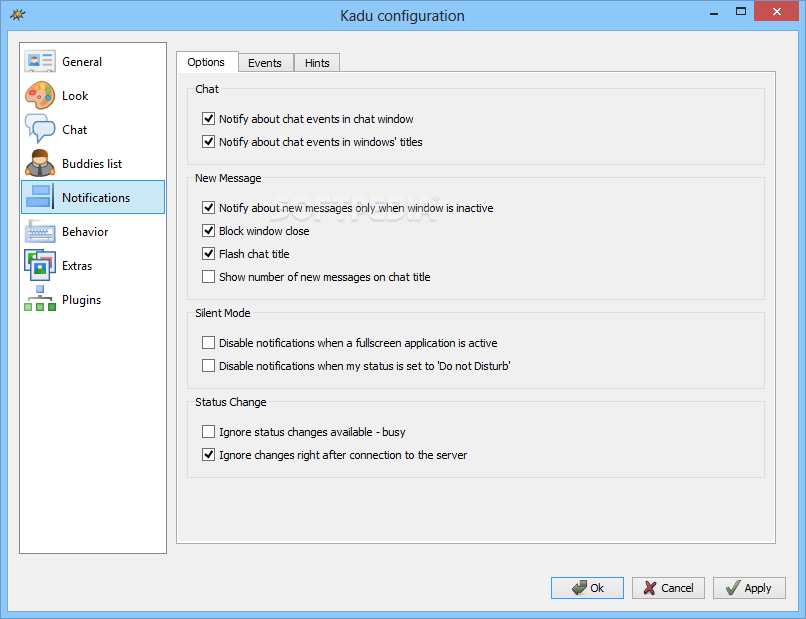The height and width of the screenshot is (619, 806).
Task: Check Disable notifications when status is 'Do not Disturb'
Action: point(208,366)
